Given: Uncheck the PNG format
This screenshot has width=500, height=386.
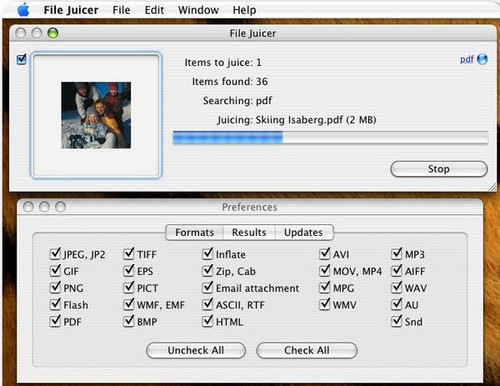Looking at the screenshot, I should click(55, 287).
